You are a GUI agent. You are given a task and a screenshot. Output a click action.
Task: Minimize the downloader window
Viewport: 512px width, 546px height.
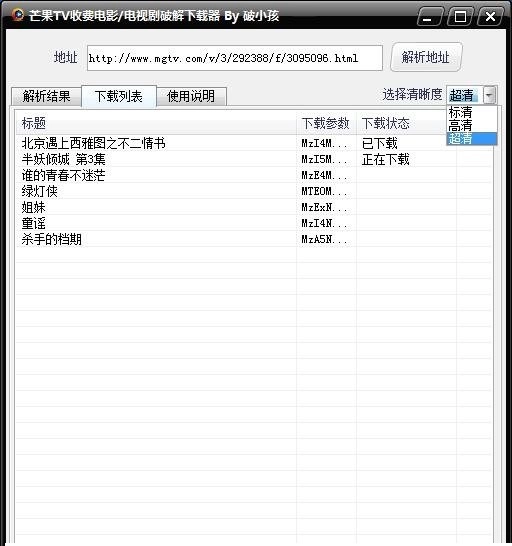[429, 16]
